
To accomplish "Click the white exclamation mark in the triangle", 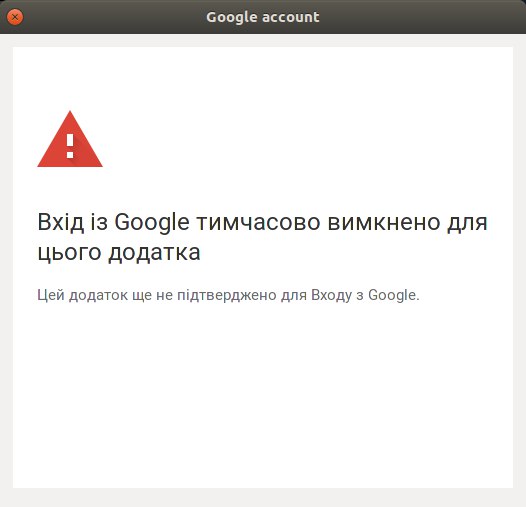I will (x=70, y=146).
